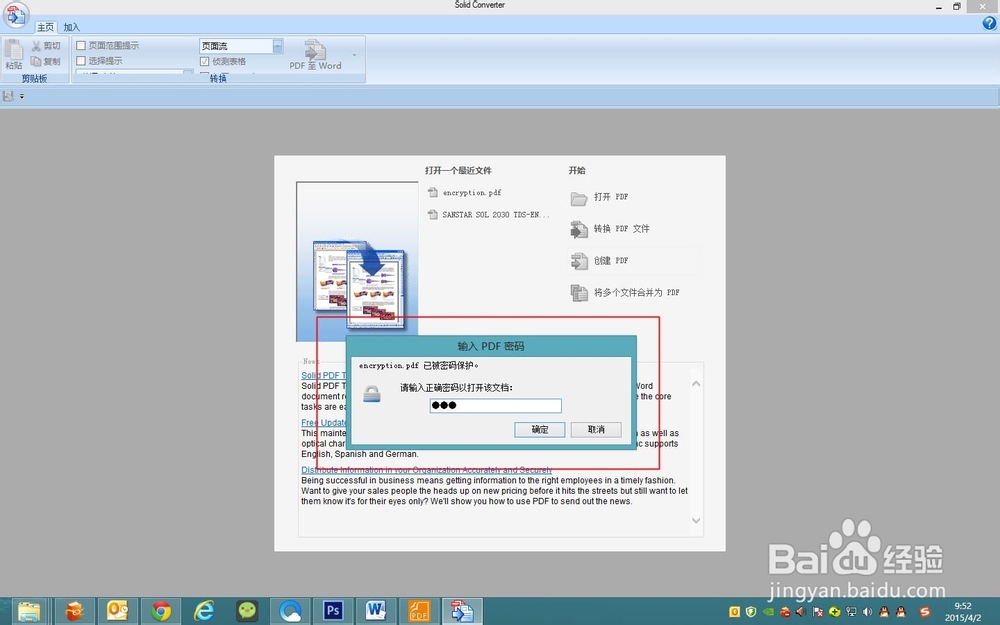Screen dimensions: 1000x625
Task: Switch to Photoshop on the taskbar
Action: point(333,611)
